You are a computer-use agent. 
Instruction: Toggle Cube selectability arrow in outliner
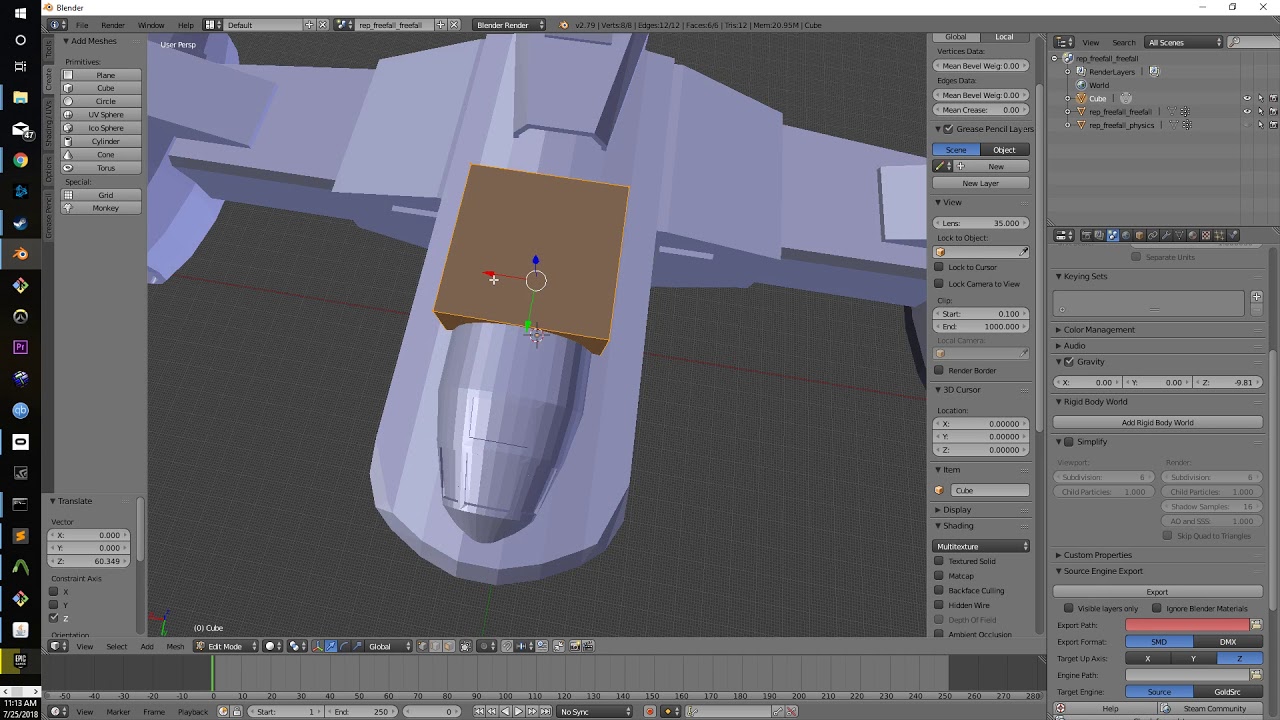(1260, 98)
